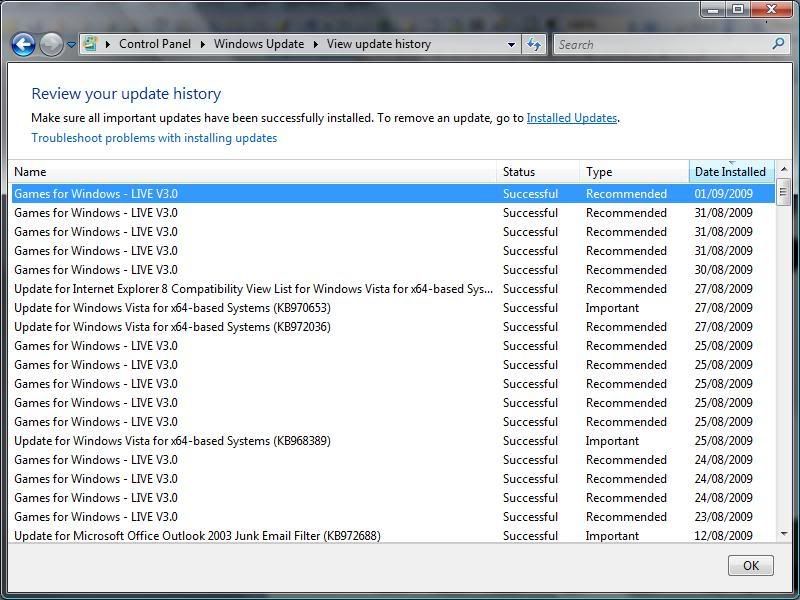Confirm with the OK button
The width and height of the screenshot is (800, 600).
point(751,565)
